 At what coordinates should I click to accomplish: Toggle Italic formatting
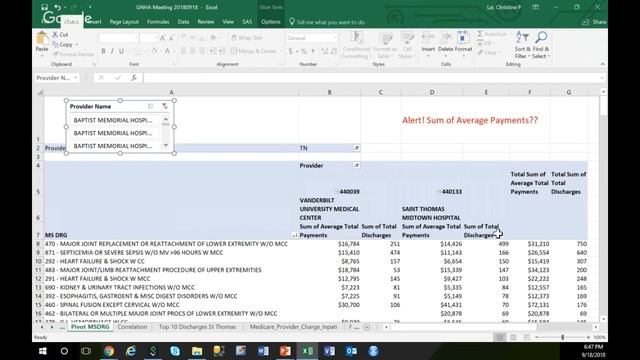(x=112, y=51)
